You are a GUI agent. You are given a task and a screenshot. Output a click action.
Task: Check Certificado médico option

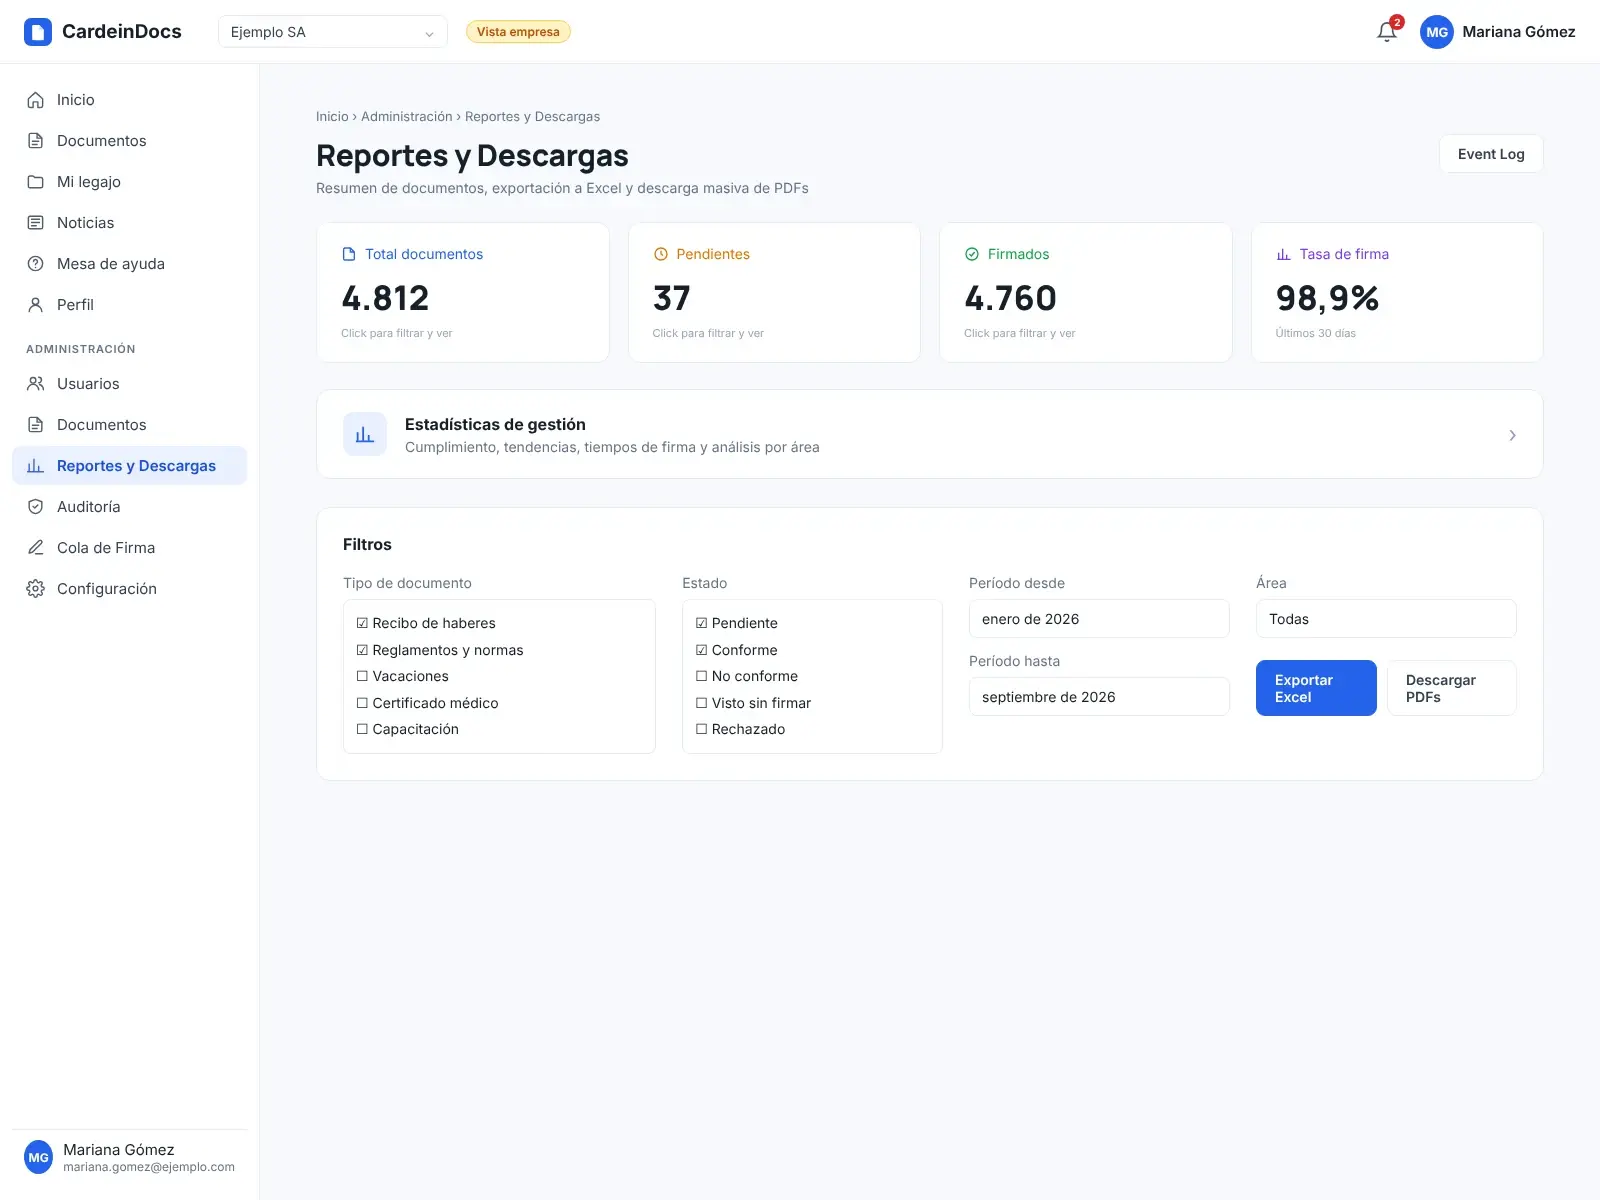362,703
